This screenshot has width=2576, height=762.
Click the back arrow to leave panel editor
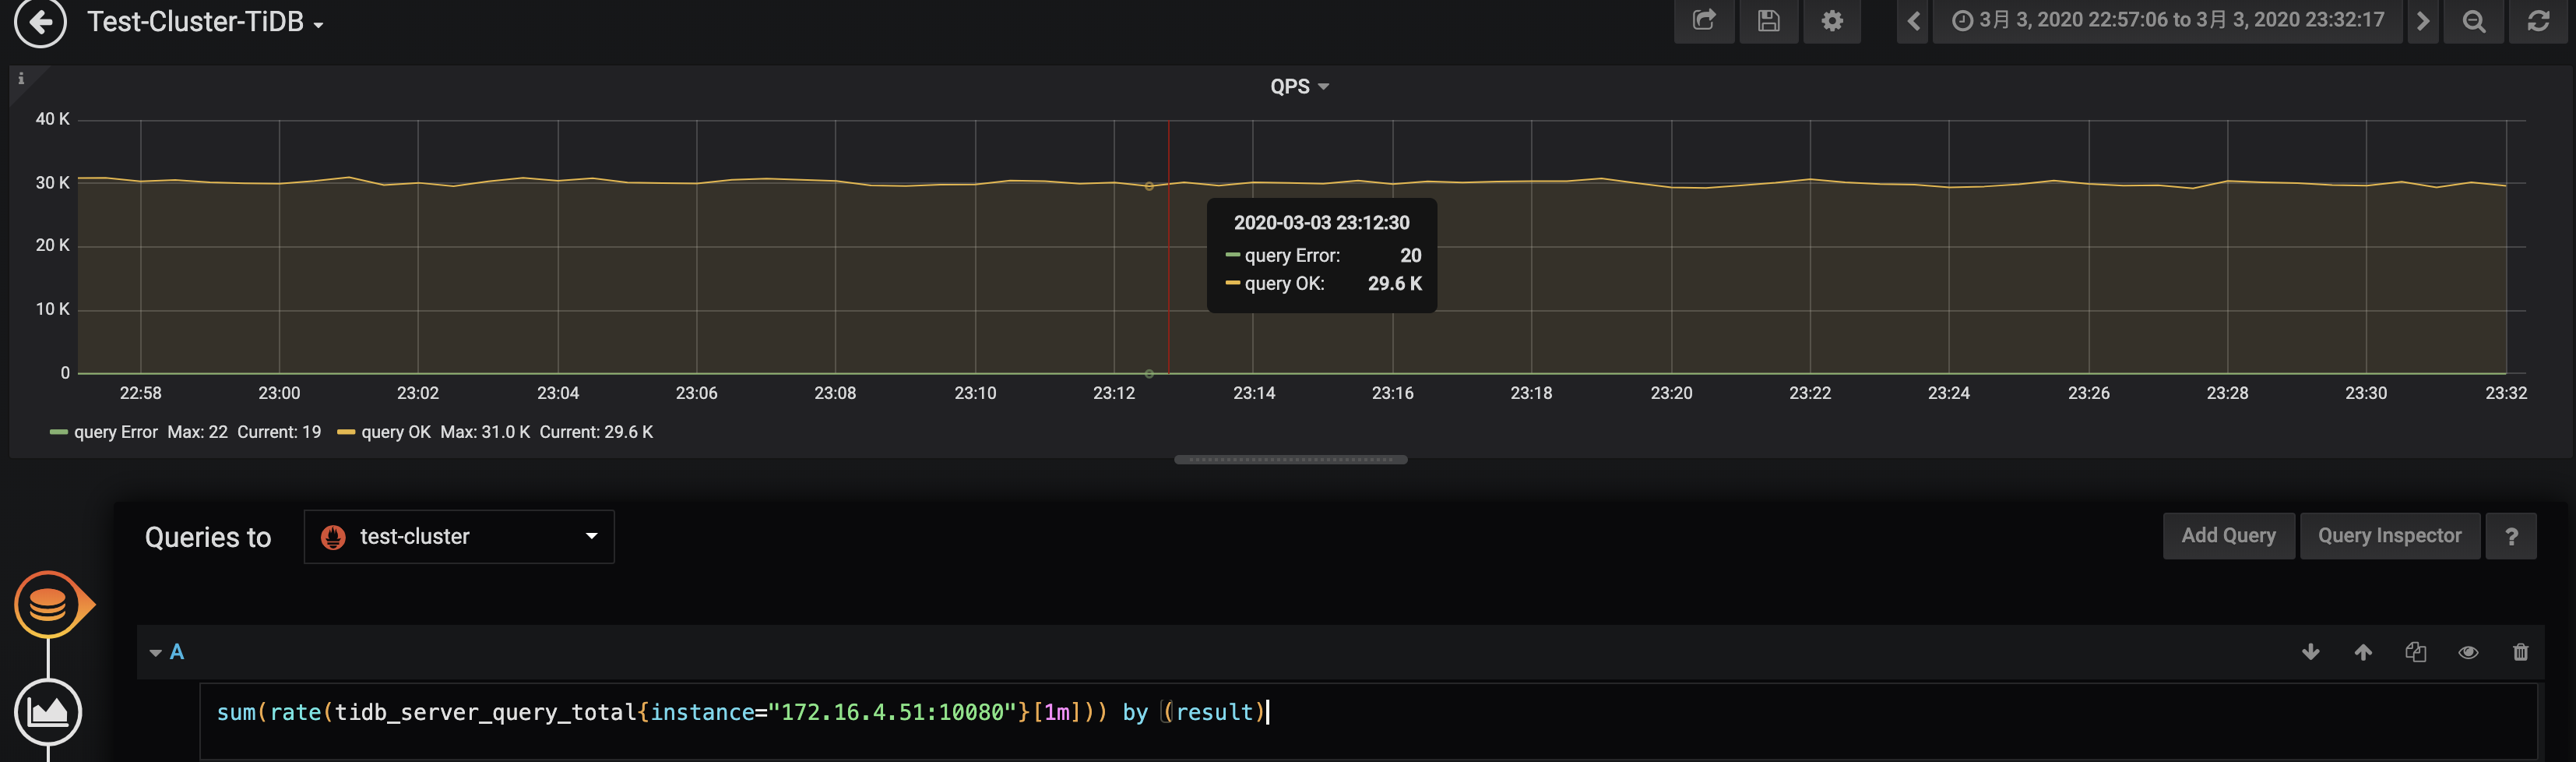tap(40, 21)
